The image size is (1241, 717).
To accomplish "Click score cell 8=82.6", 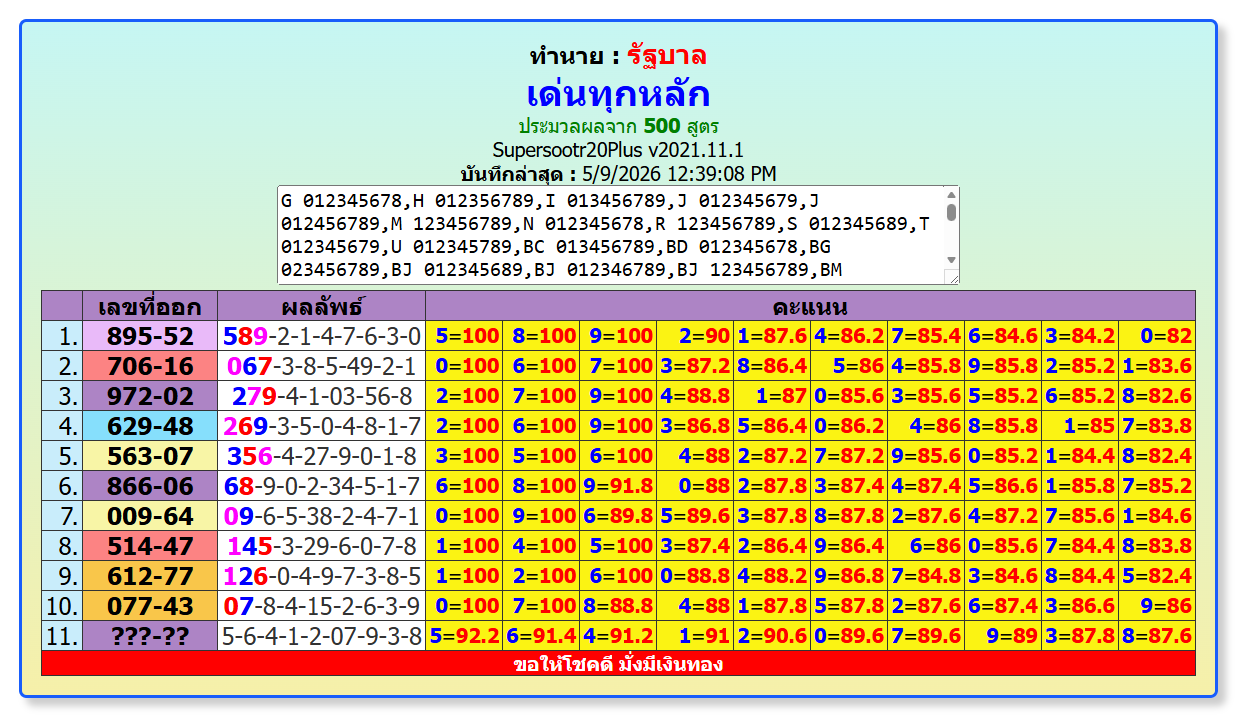I will point(1157,396).
